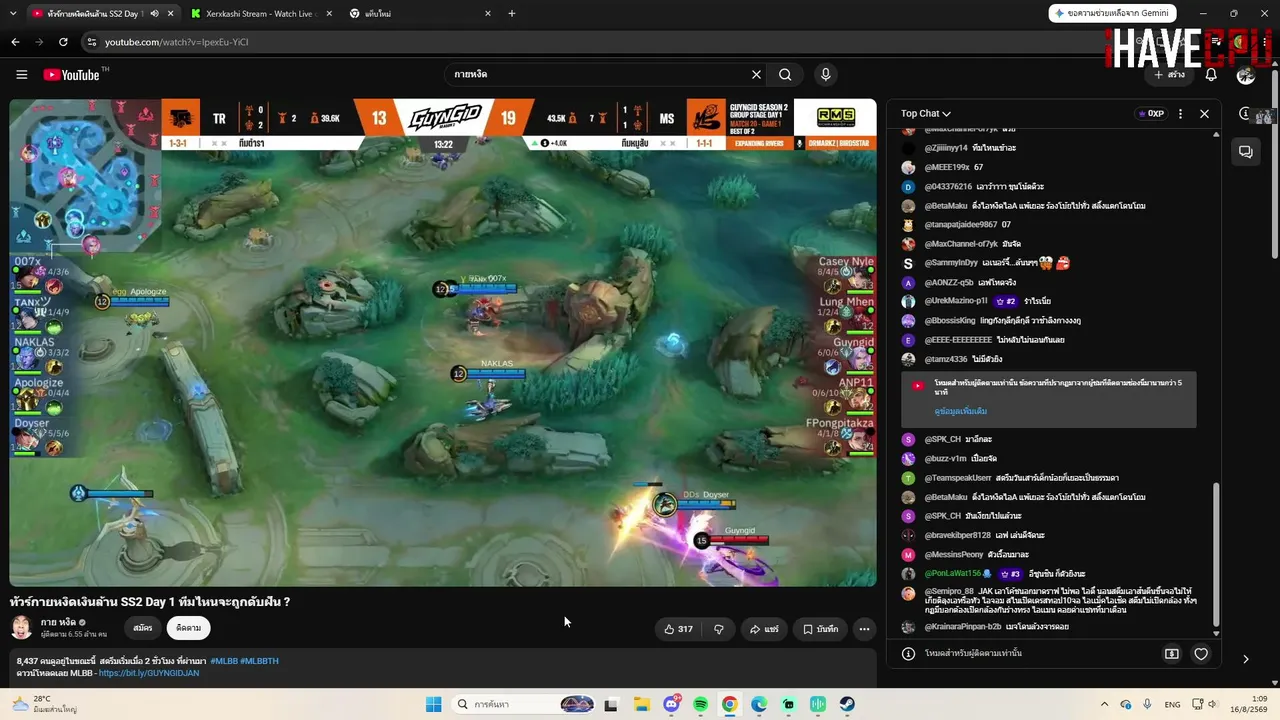This screenshot has width=1280, height=720.
Task: Click the white subscribed/follow button
Action: coord(188,628)
